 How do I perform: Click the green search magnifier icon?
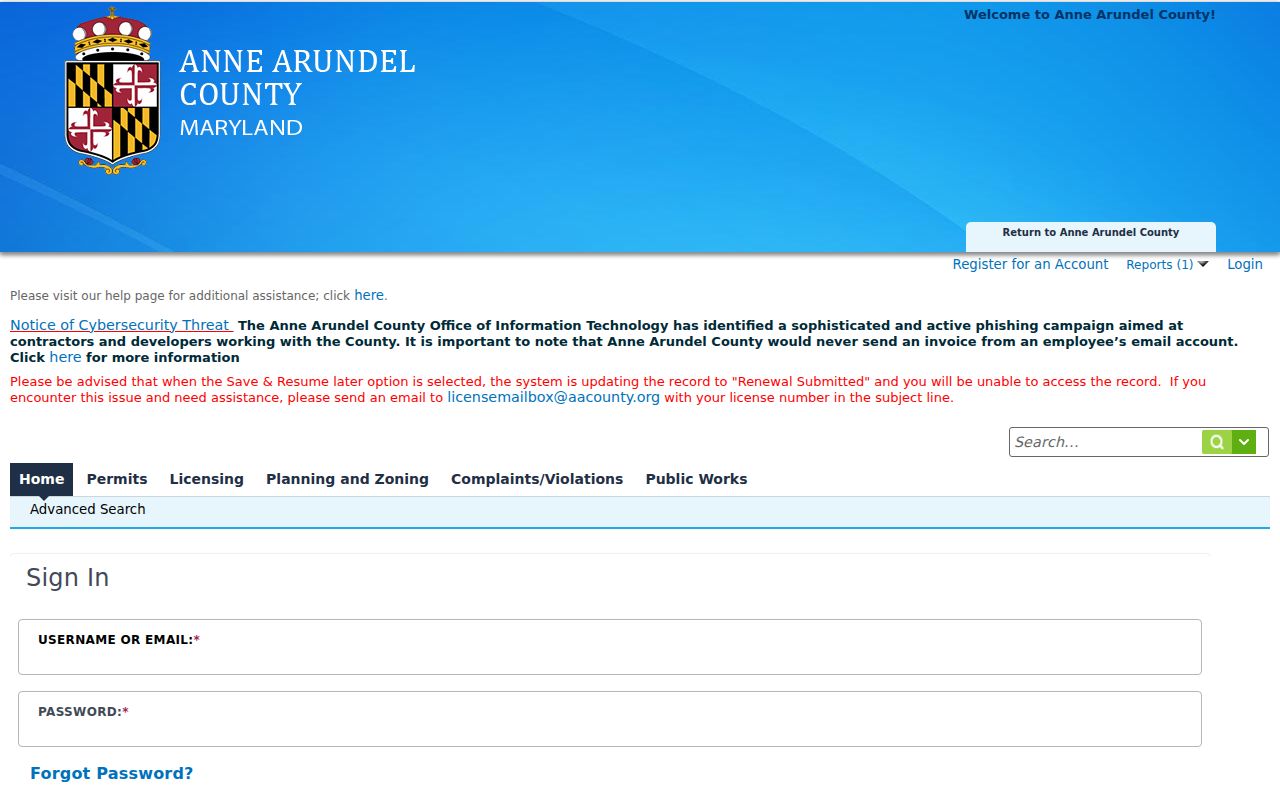coord(1216,442)
